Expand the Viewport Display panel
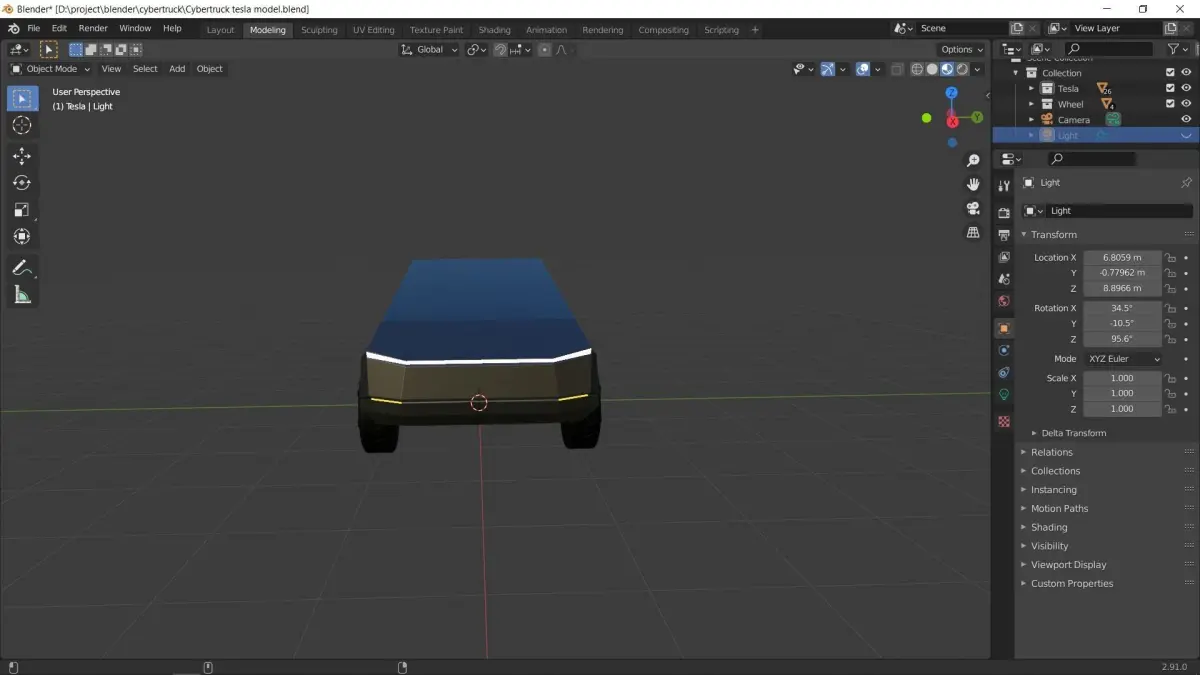The width and height of the screenshot is (1200, 675). (1068, 565)
